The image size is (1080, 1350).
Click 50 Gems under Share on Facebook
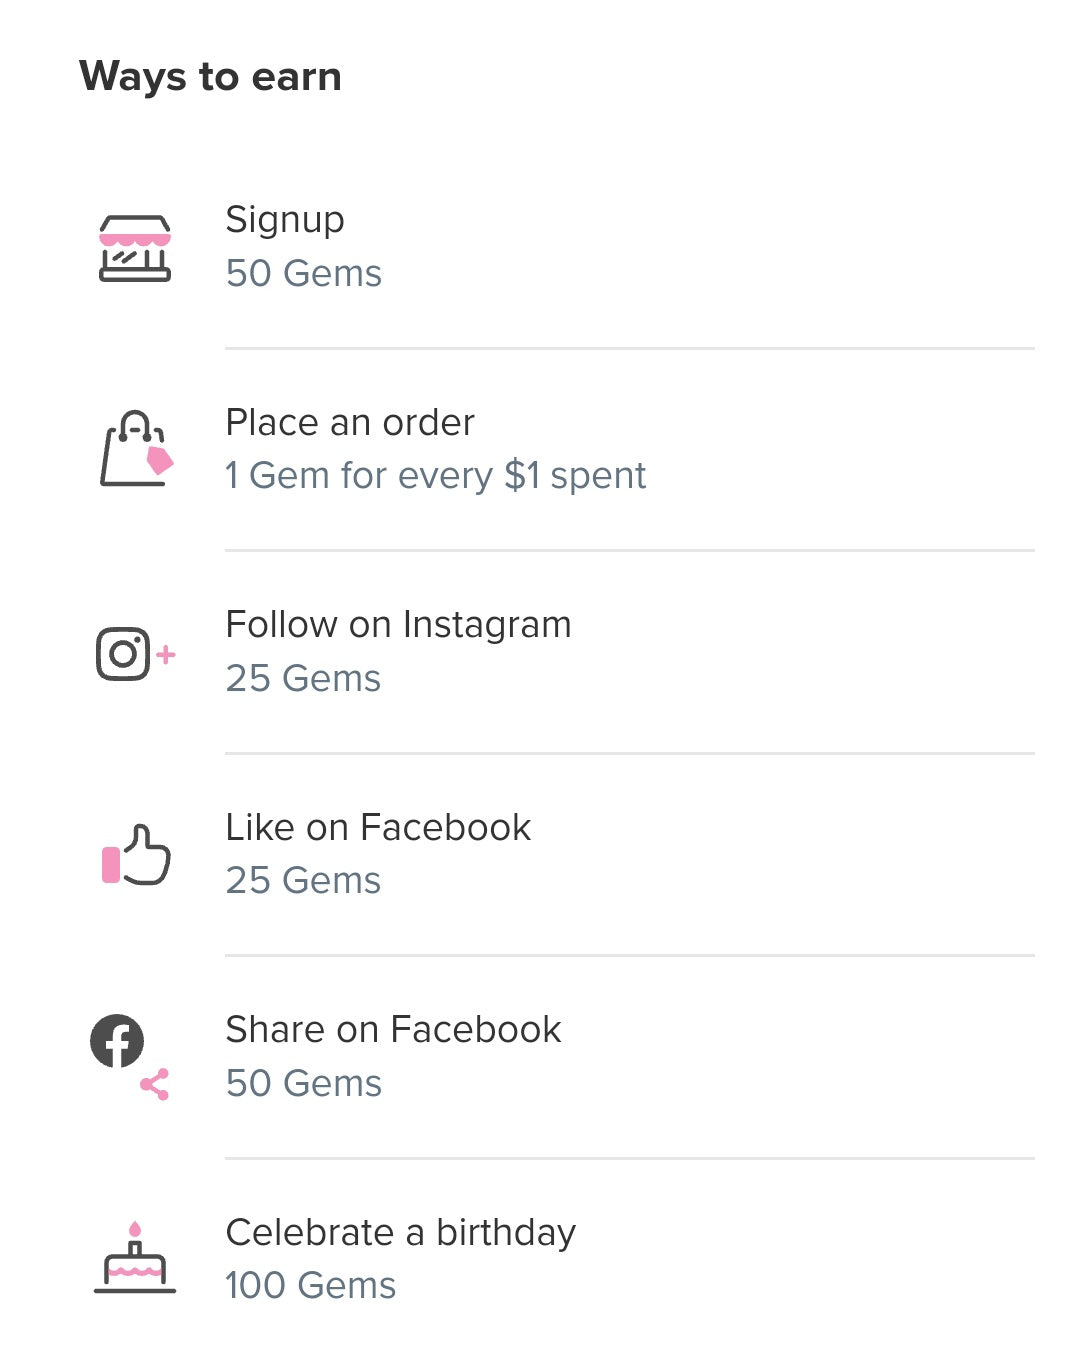point(303,1084)
